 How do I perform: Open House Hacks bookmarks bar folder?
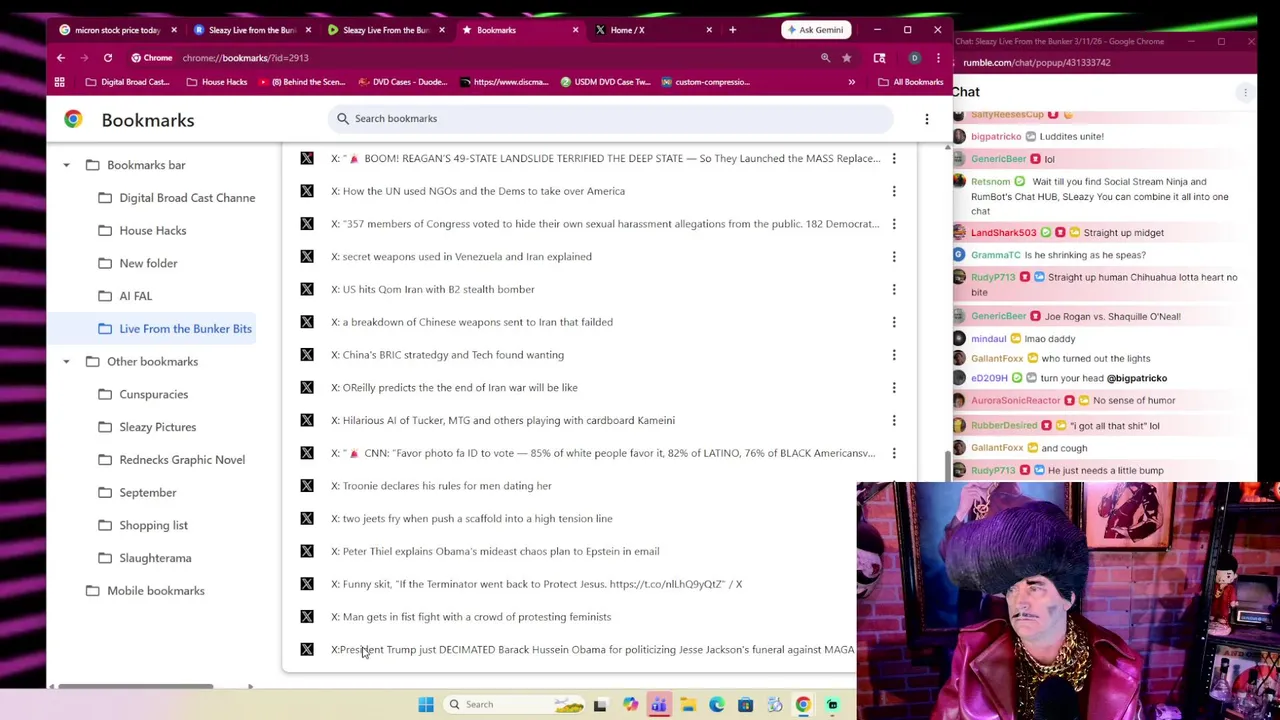pos(216,82)
